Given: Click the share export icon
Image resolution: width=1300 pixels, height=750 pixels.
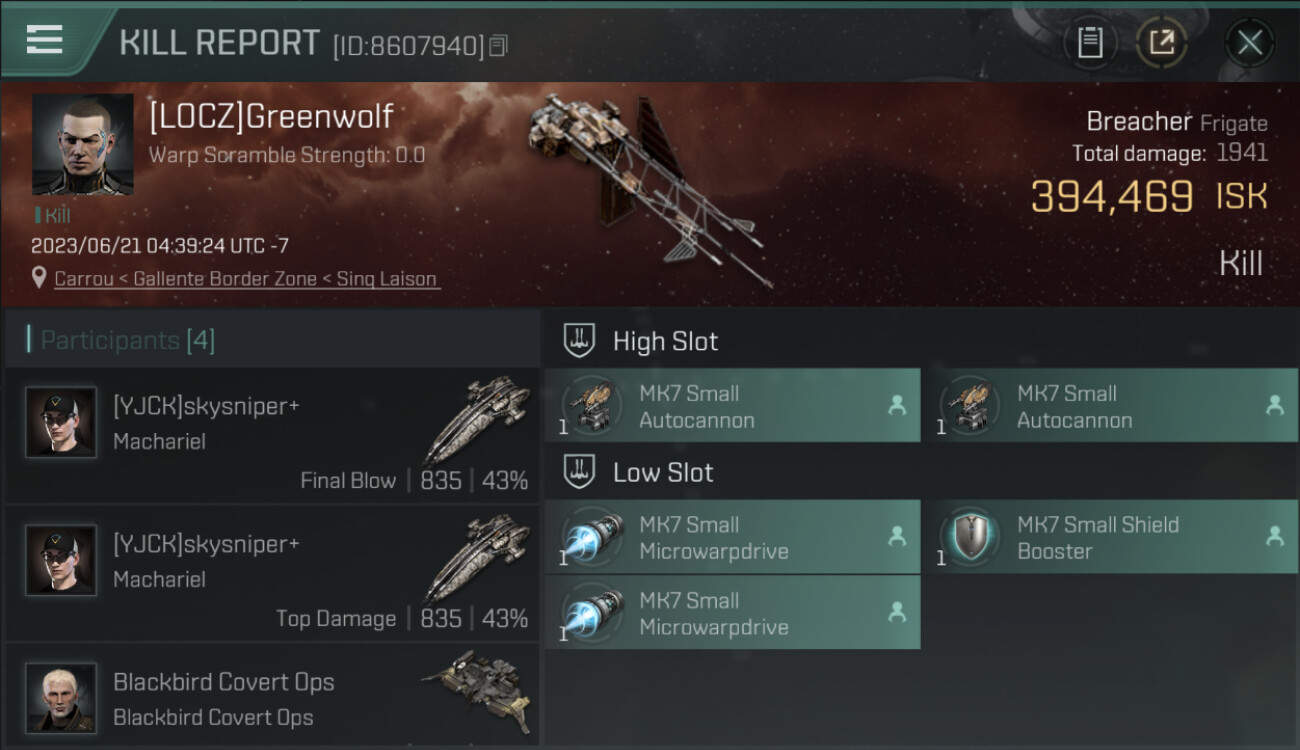Looking at the screenshot, I should click(x=1162, y=42).
